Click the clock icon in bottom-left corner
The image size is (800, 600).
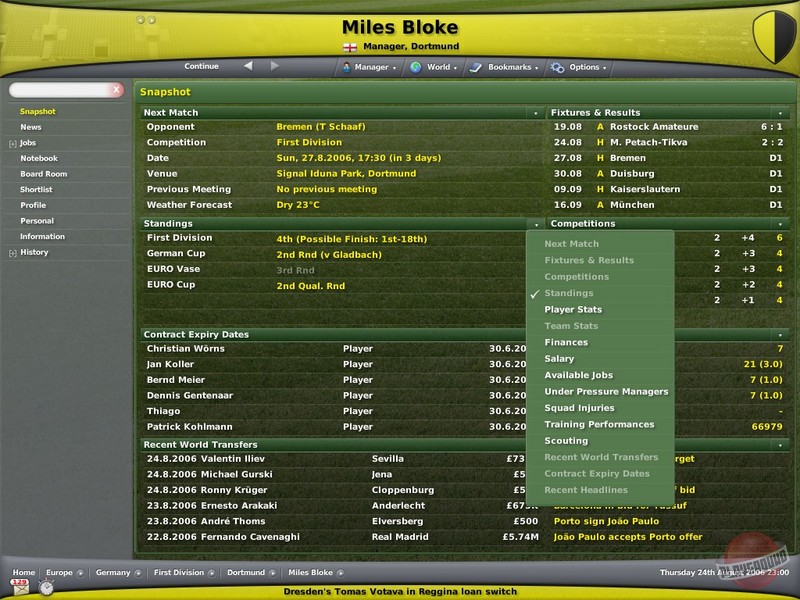pos(46,588)
